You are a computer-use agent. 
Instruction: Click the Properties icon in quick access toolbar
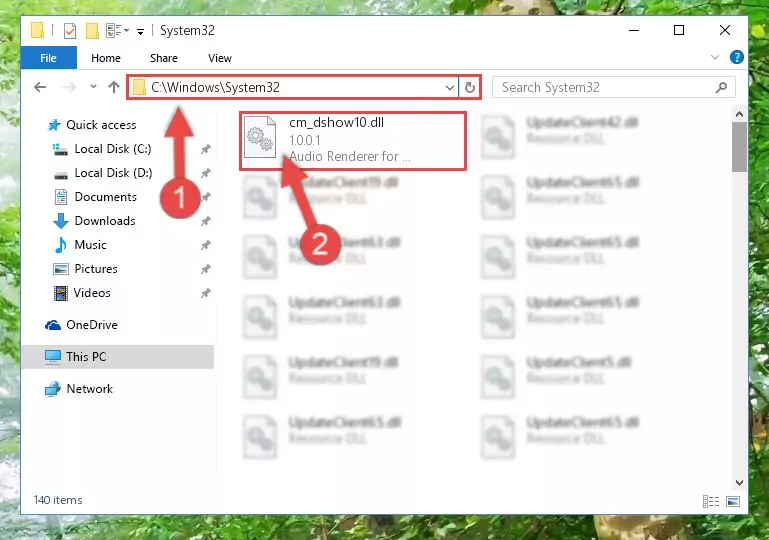[x=70, y=31]
